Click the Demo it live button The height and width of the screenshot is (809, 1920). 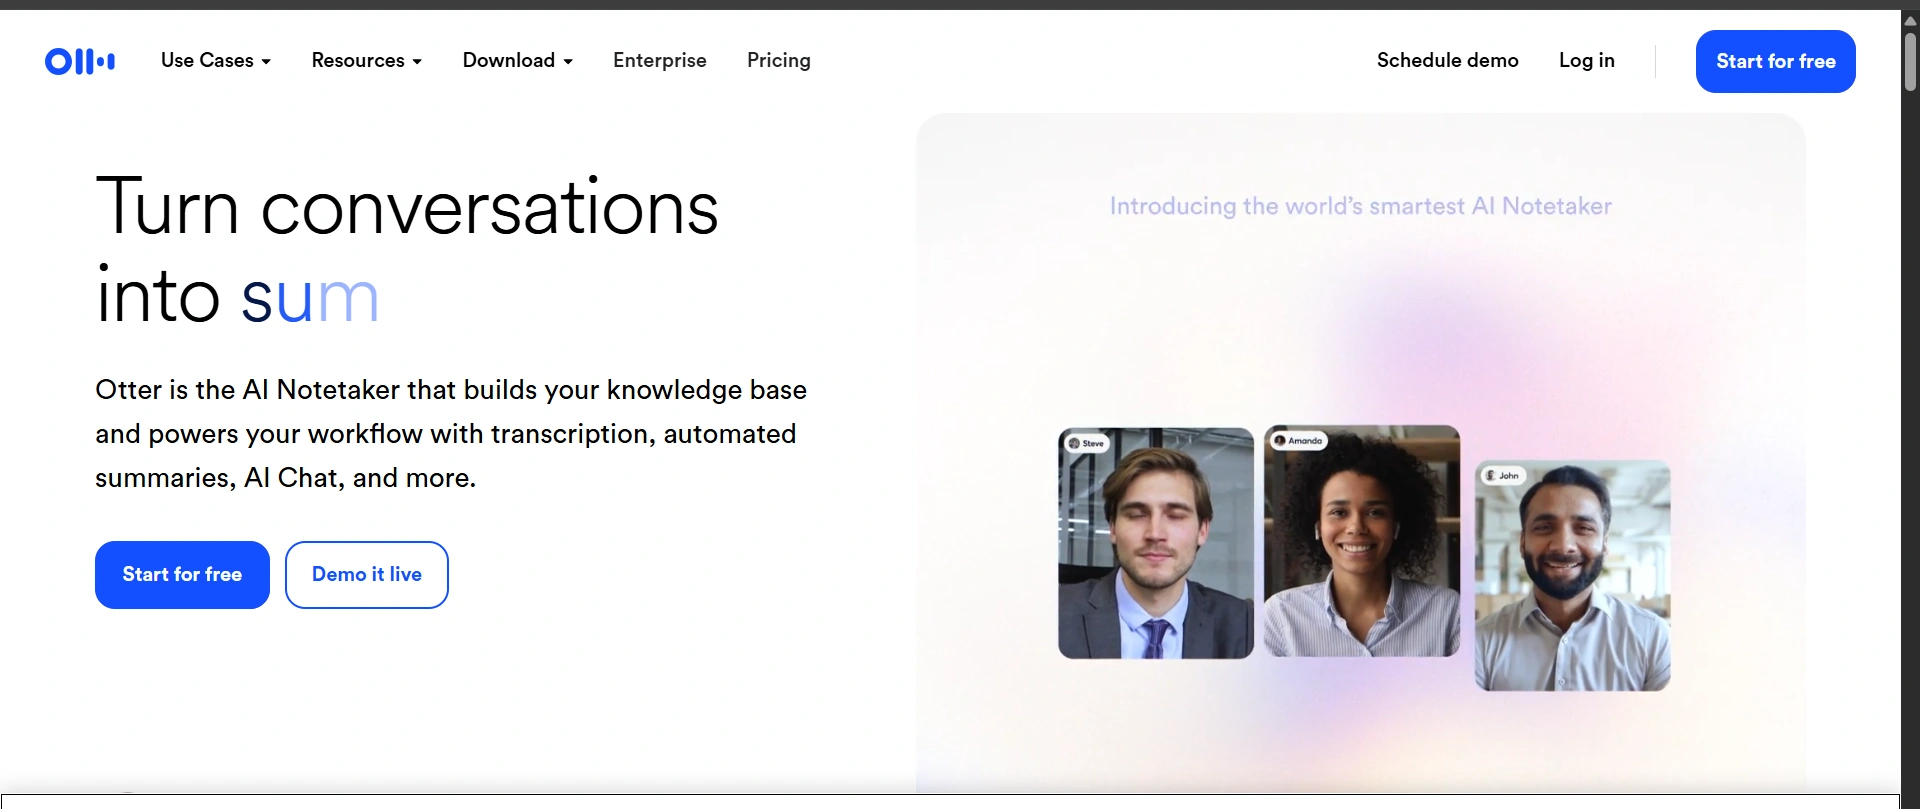coord(367,575)
